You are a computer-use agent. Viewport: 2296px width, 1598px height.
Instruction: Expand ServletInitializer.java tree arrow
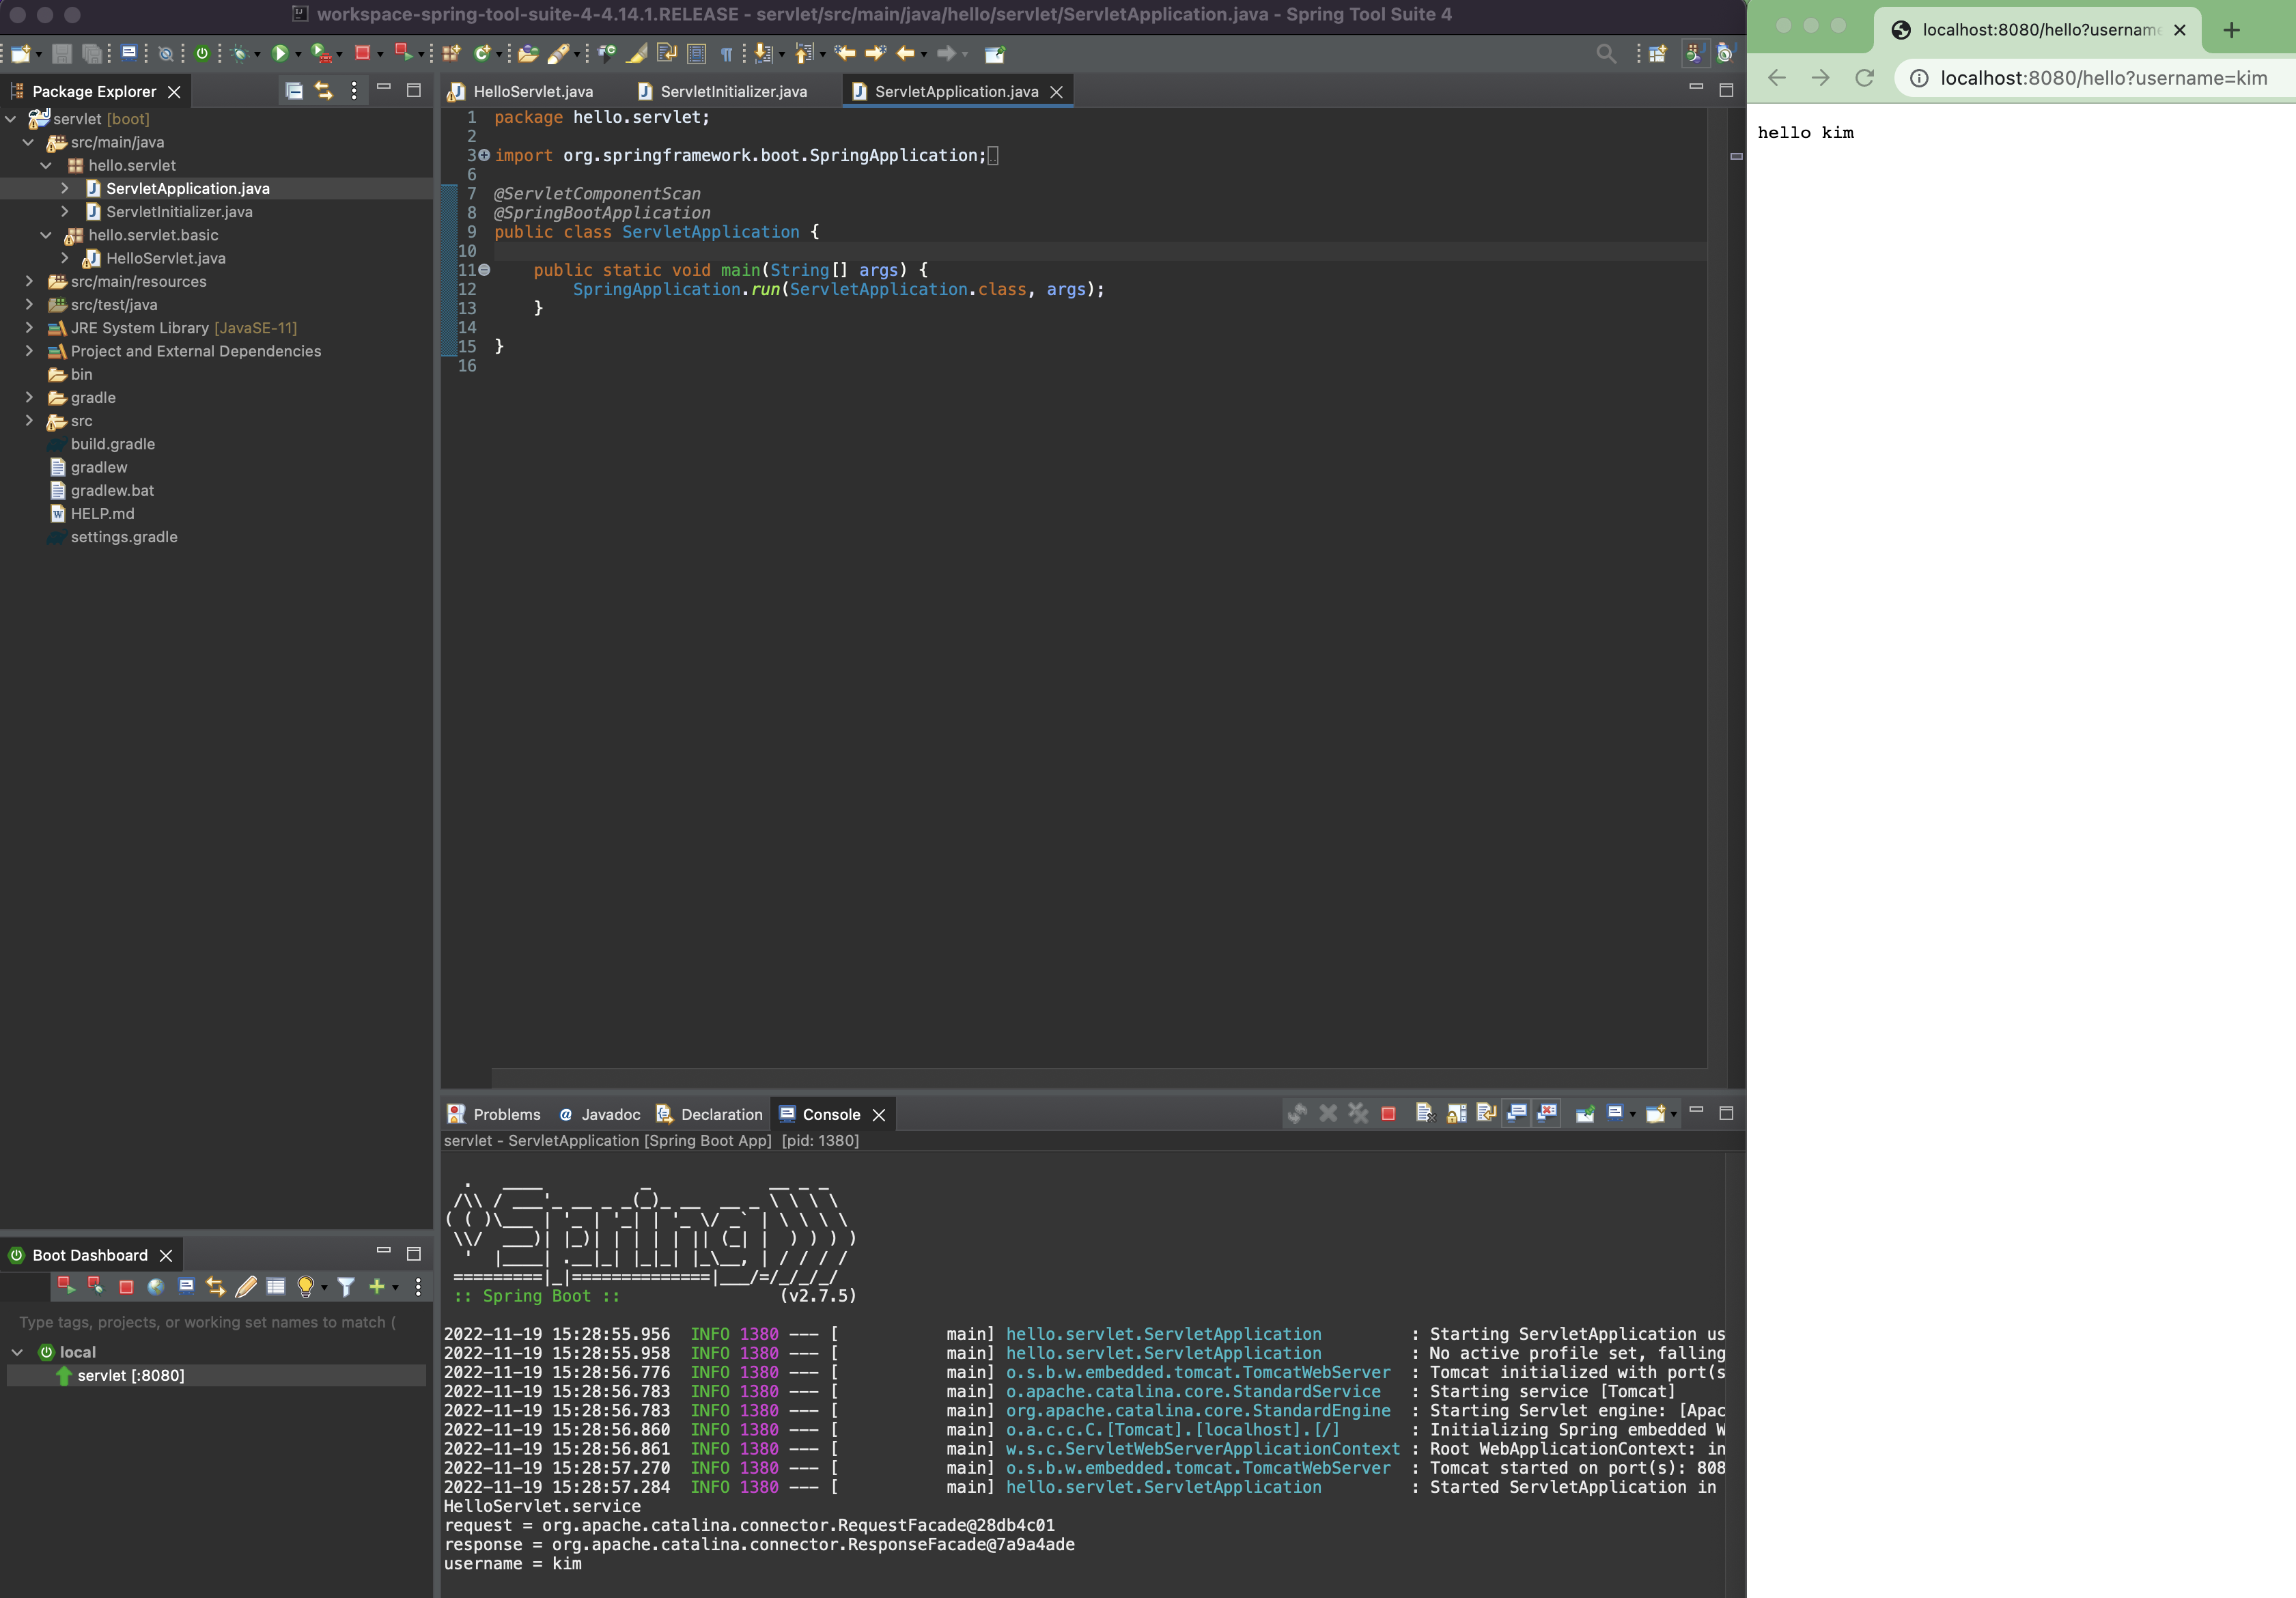pos(65,212)
